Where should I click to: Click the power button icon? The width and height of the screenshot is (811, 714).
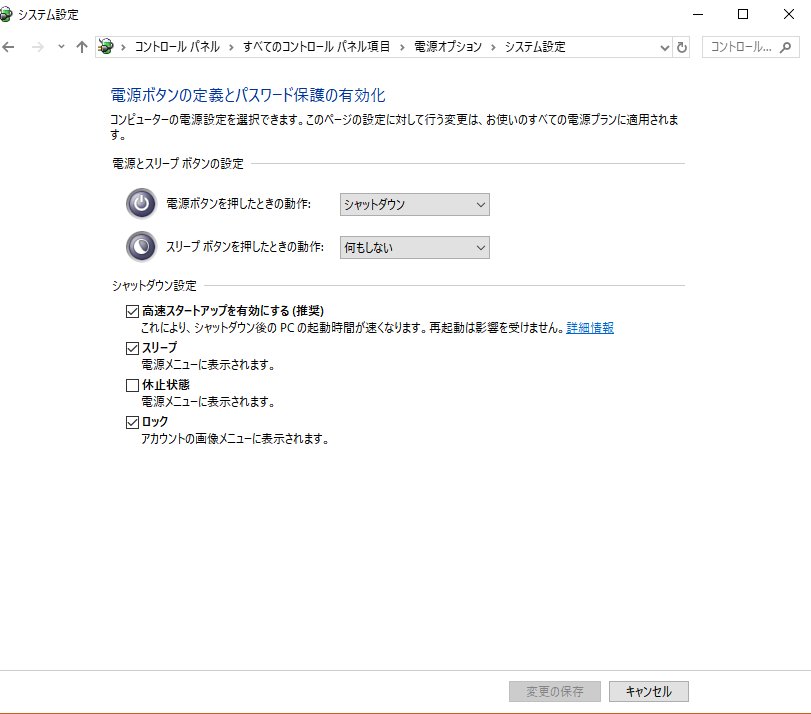tap(139, 204)
